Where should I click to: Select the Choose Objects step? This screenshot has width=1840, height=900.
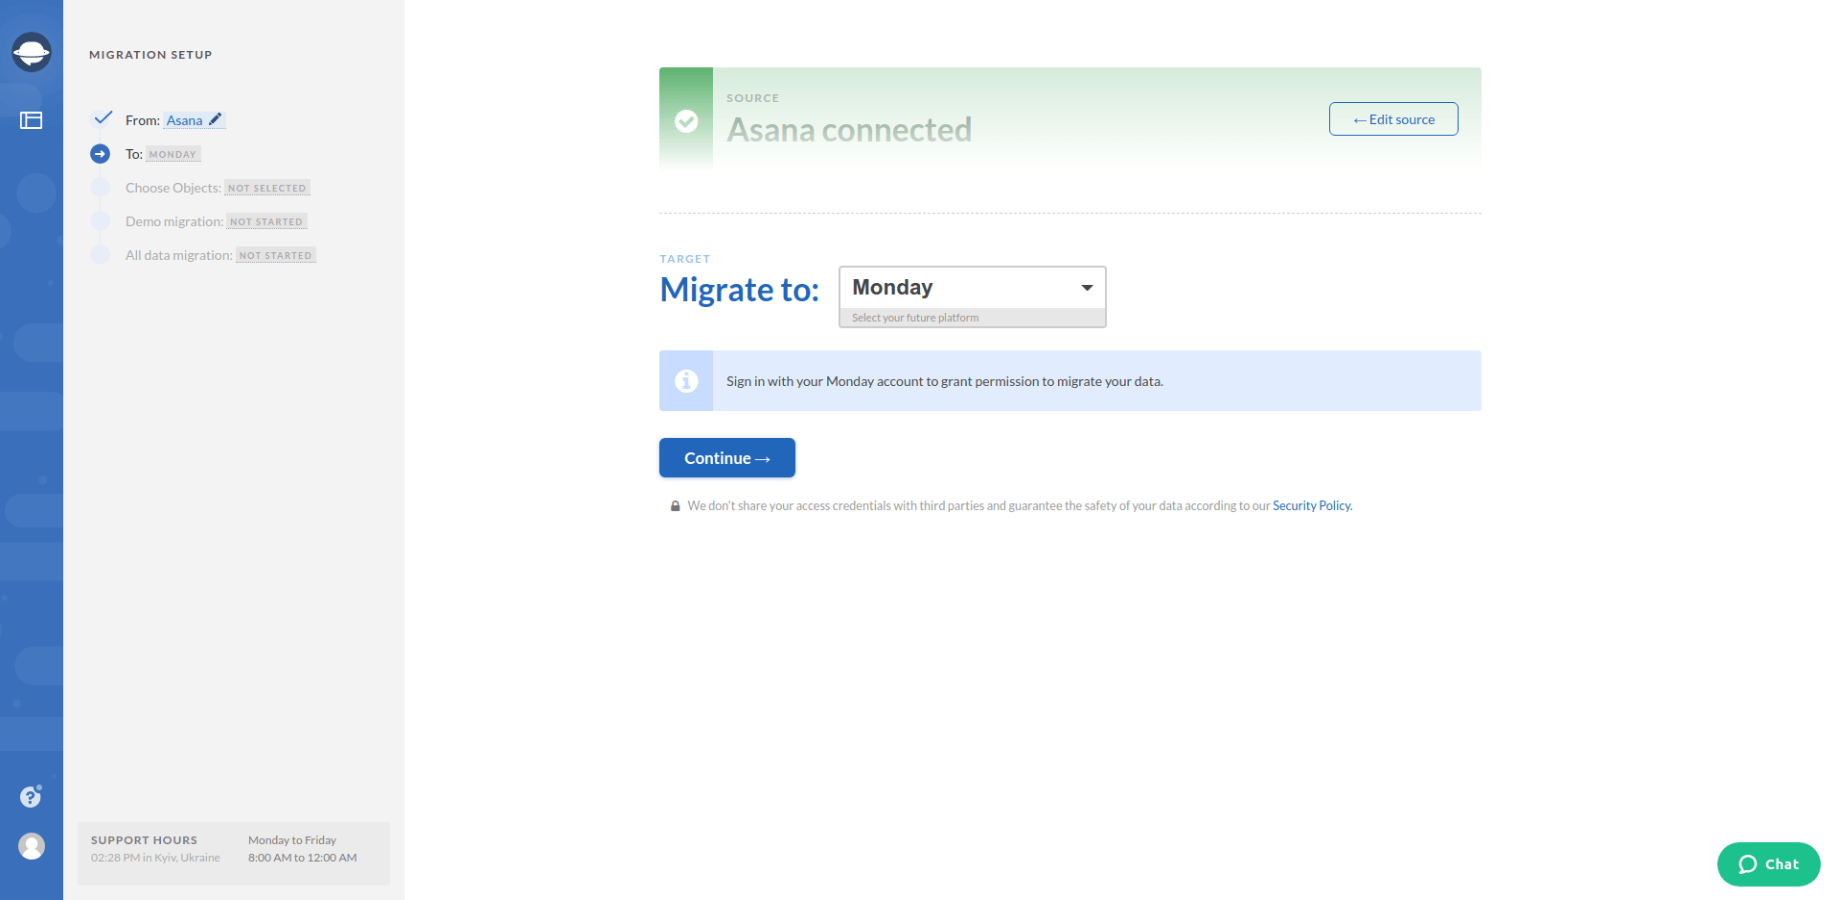[x=172, y=187]
